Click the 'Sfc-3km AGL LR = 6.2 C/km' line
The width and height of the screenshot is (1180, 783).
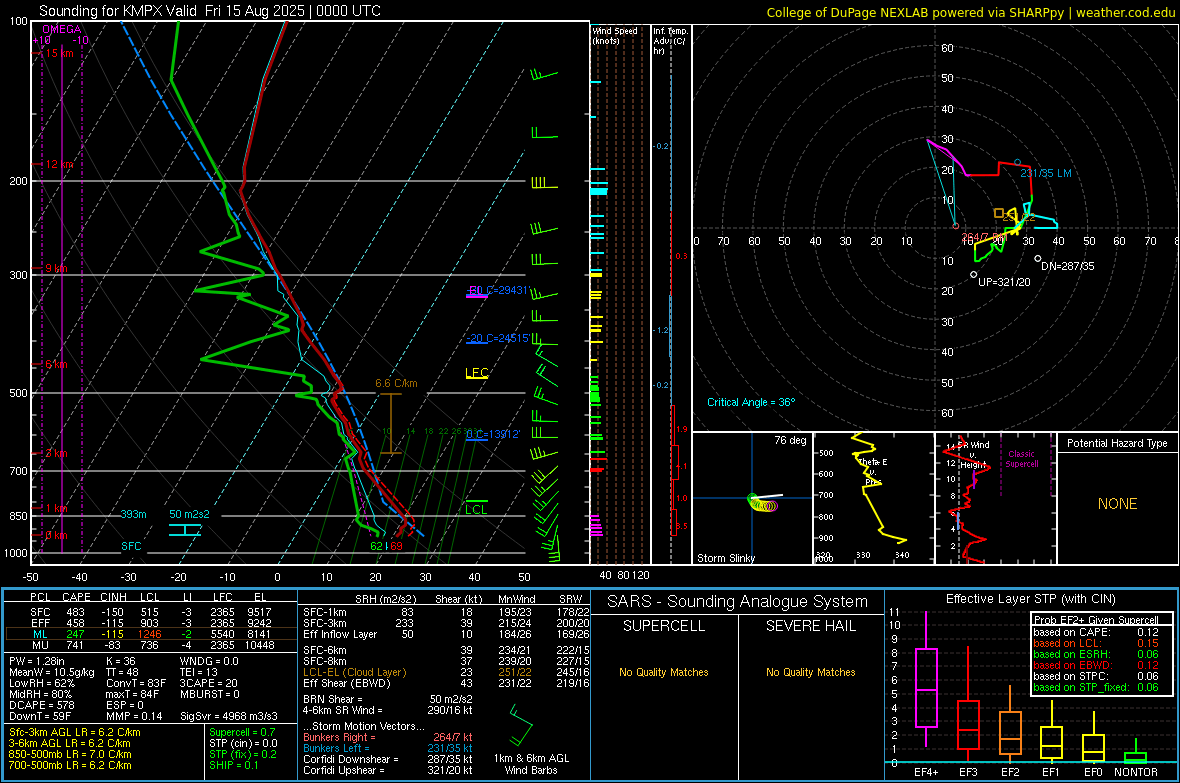[x=75, y=732]
